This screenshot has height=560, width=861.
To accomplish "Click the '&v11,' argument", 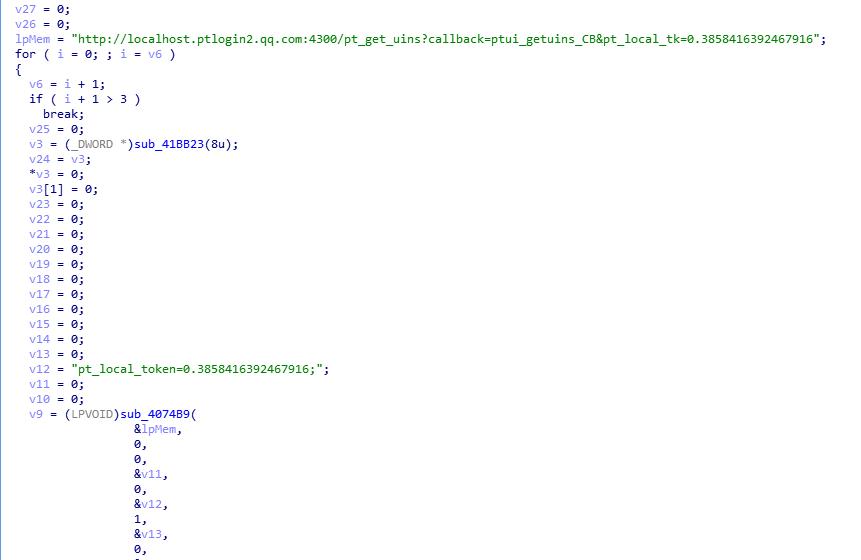I will pos(151,474).
